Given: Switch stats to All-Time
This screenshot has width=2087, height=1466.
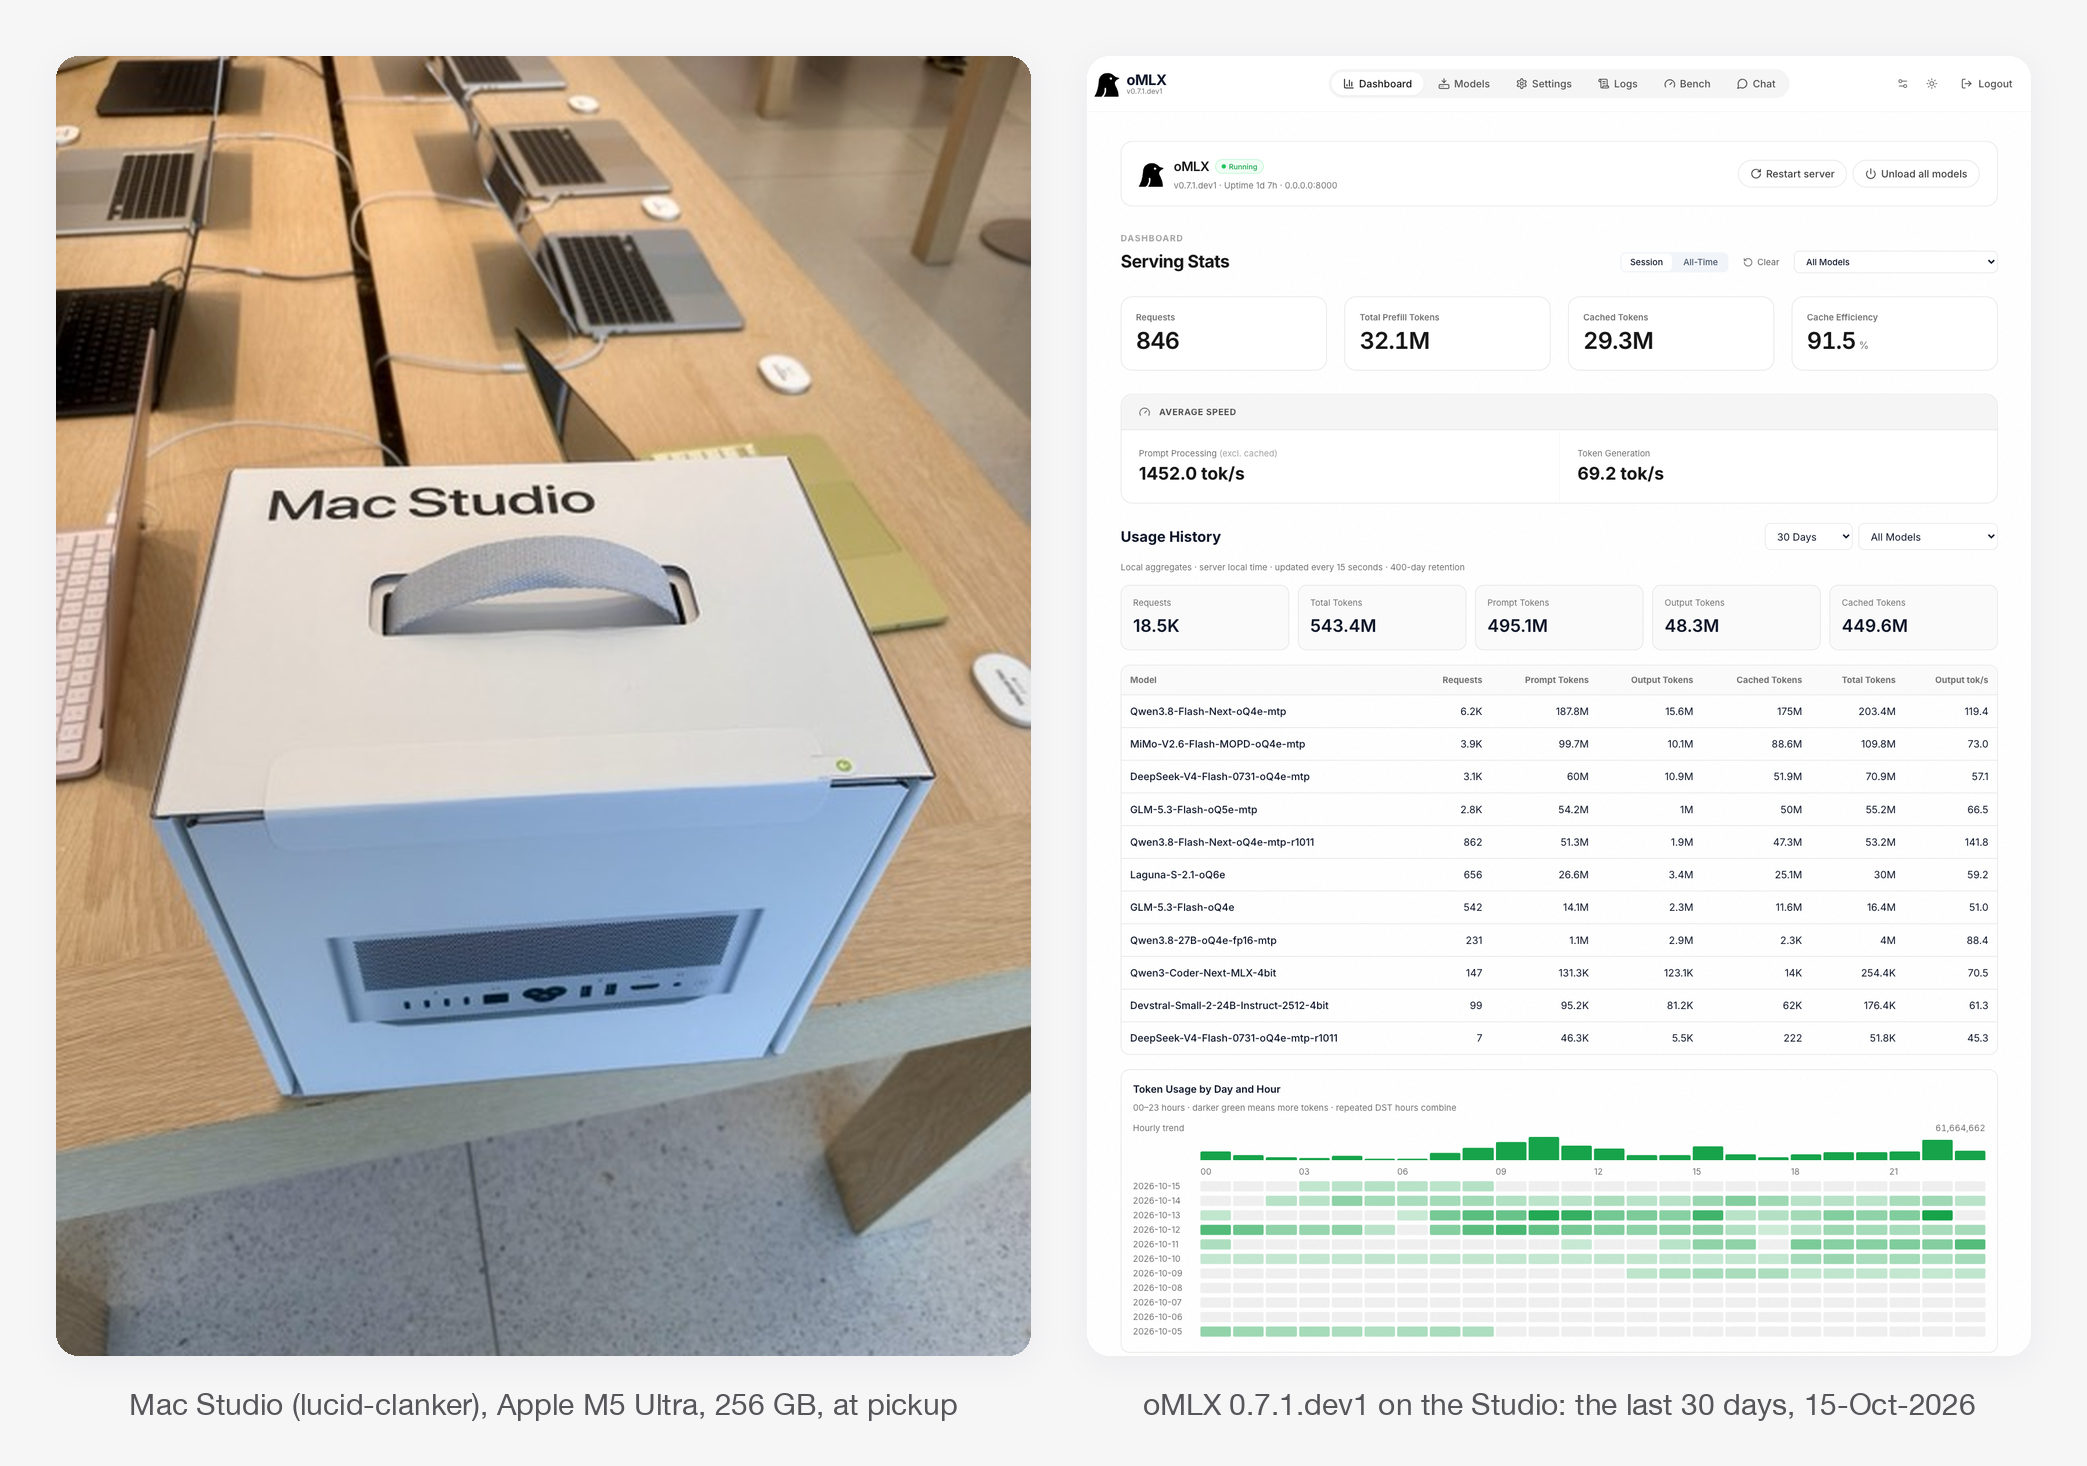Looking at the screenshot, I should click(x=1700, y=262).
